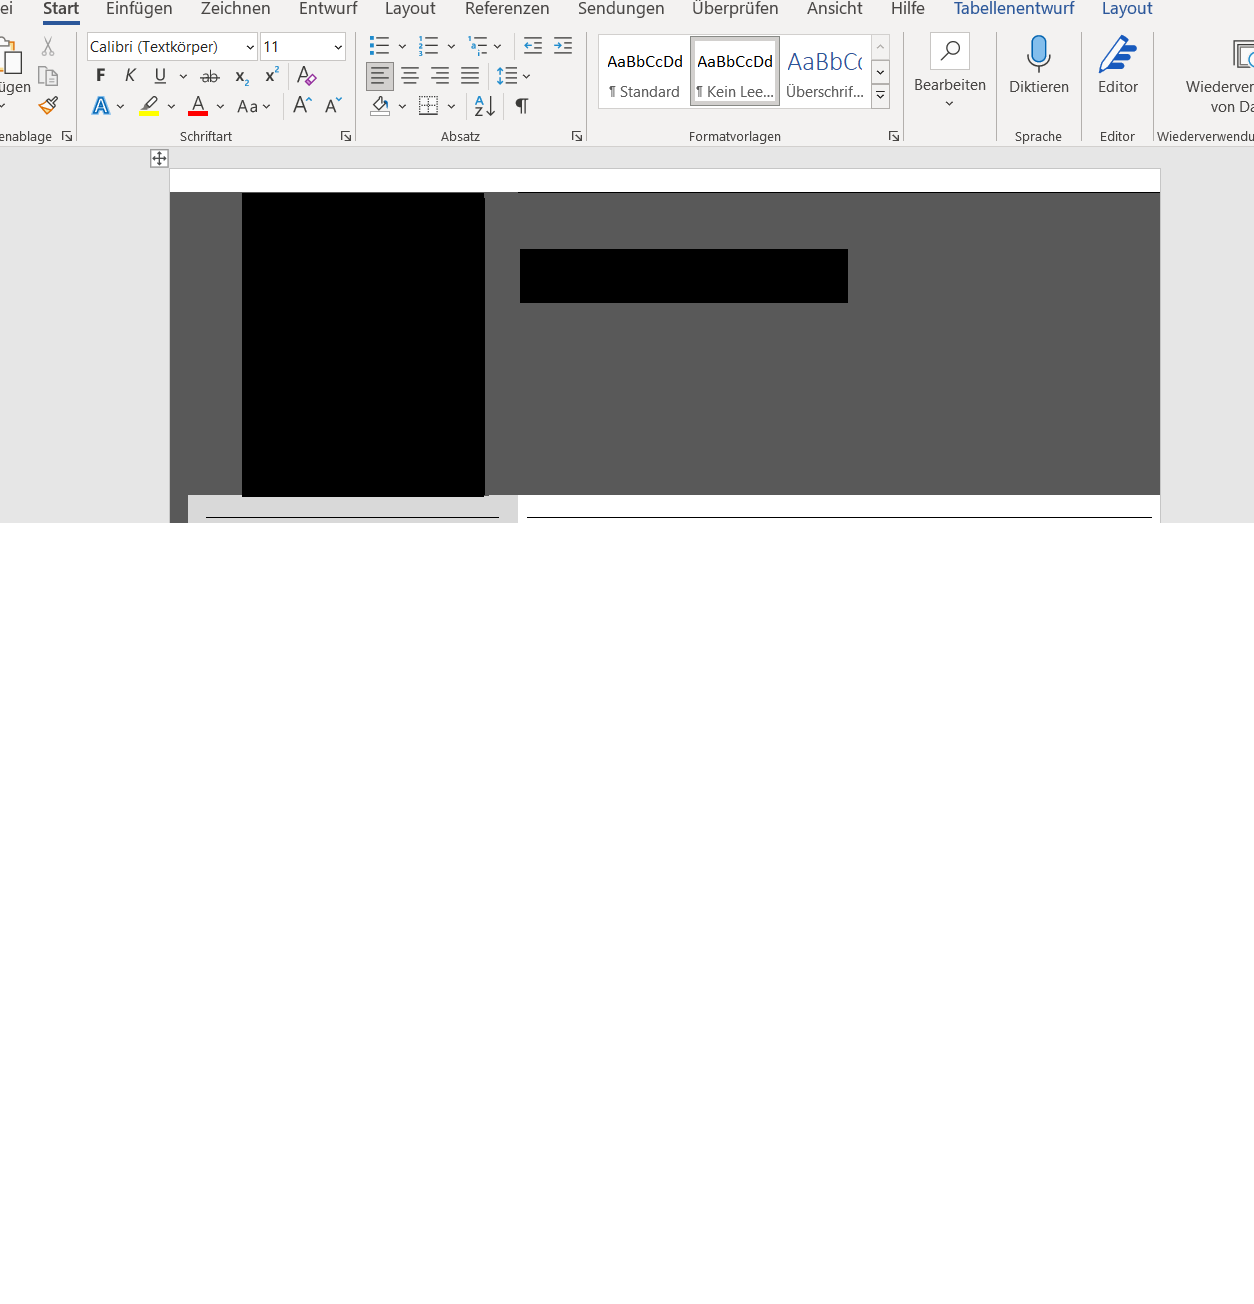
Task: Toggle align left paragraph
Action: pos(380,76)
